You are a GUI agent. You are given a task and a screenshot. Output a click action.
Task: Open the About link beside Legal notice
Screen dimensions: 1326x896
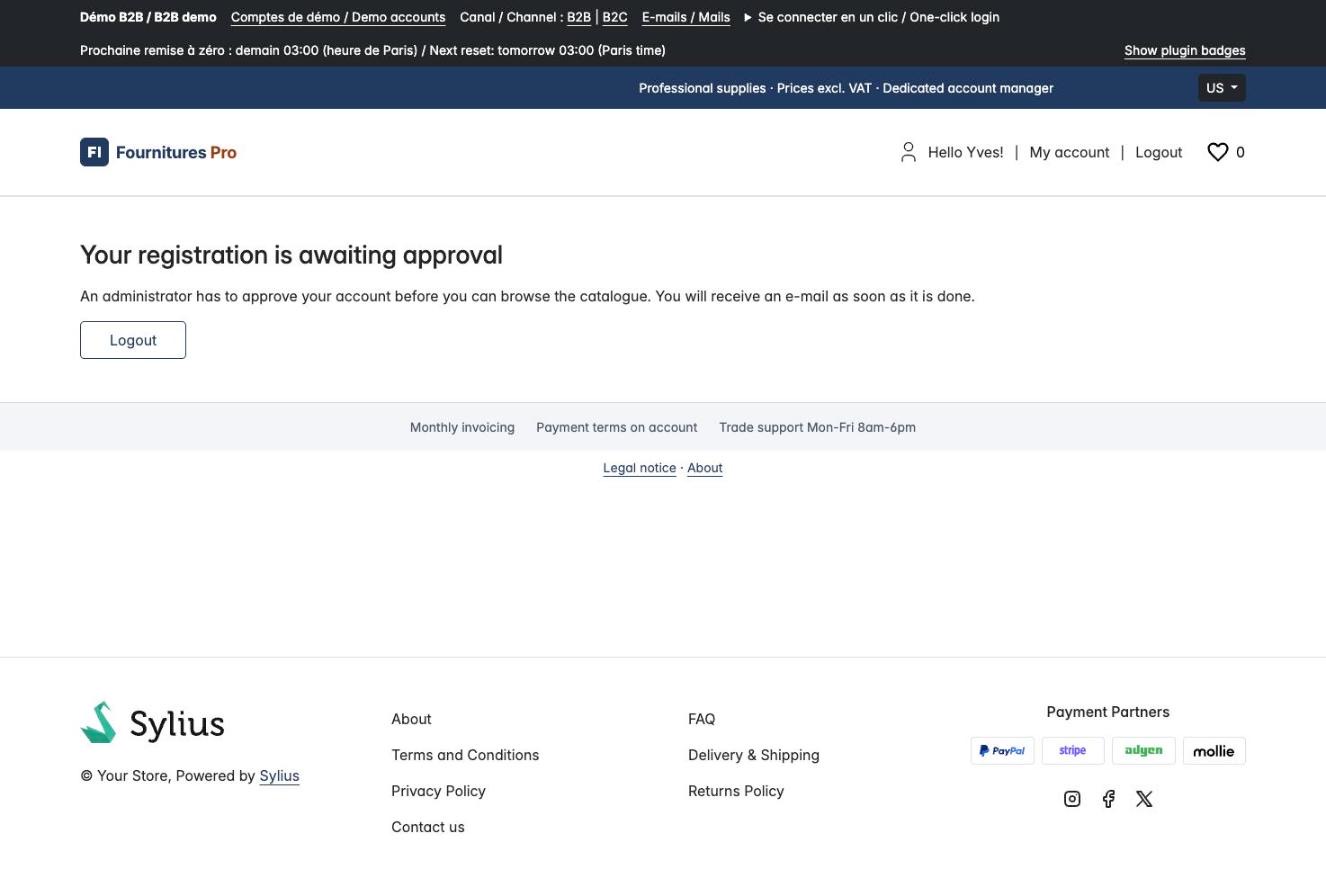pyautogui.click(x=705, y=468)
